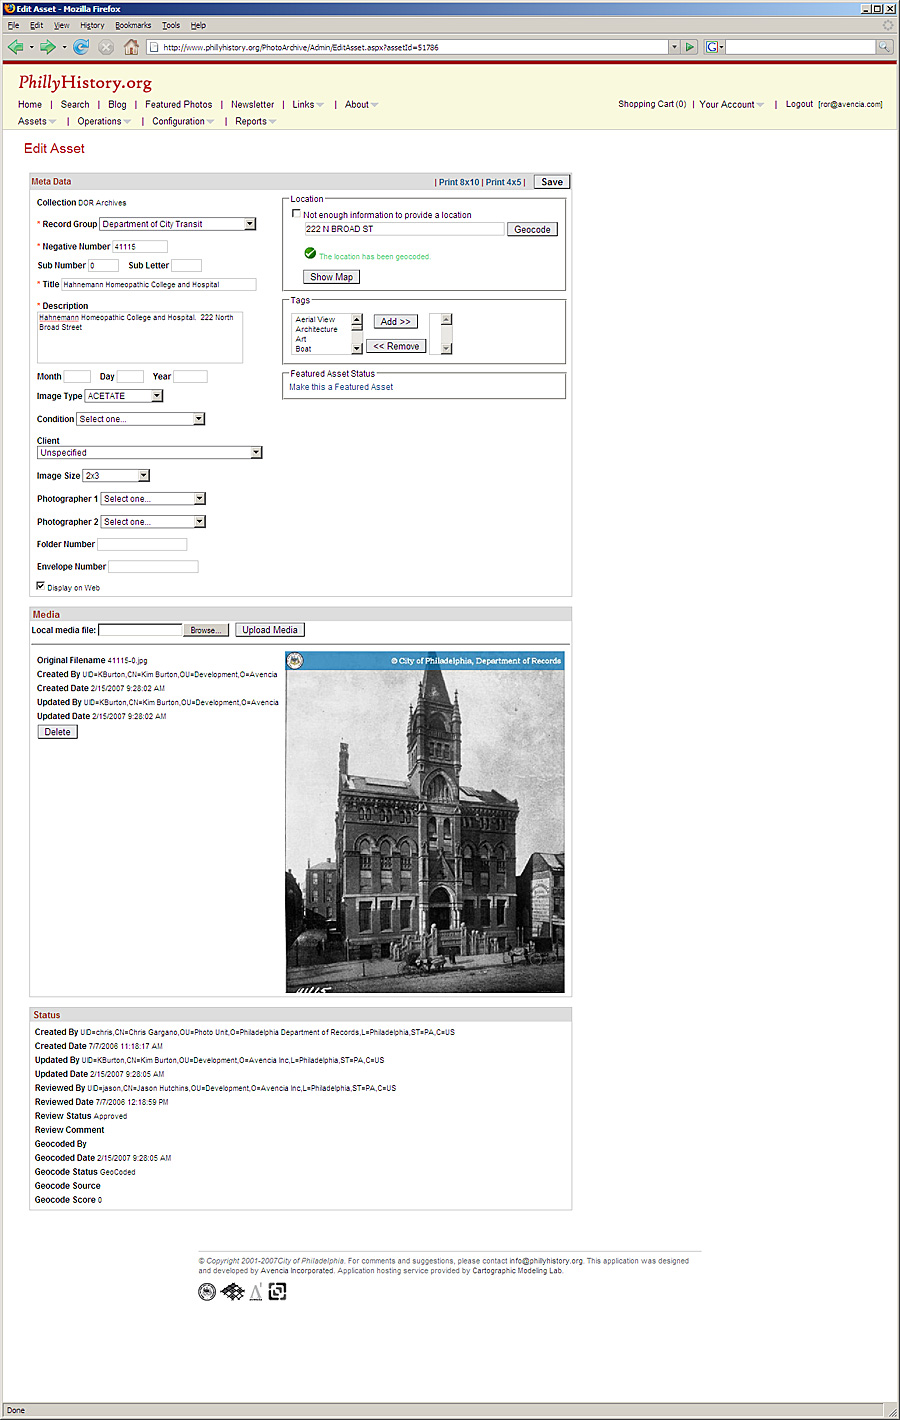Click the round seal on the photo banner
900x1420 pixels.
(295, 660)
